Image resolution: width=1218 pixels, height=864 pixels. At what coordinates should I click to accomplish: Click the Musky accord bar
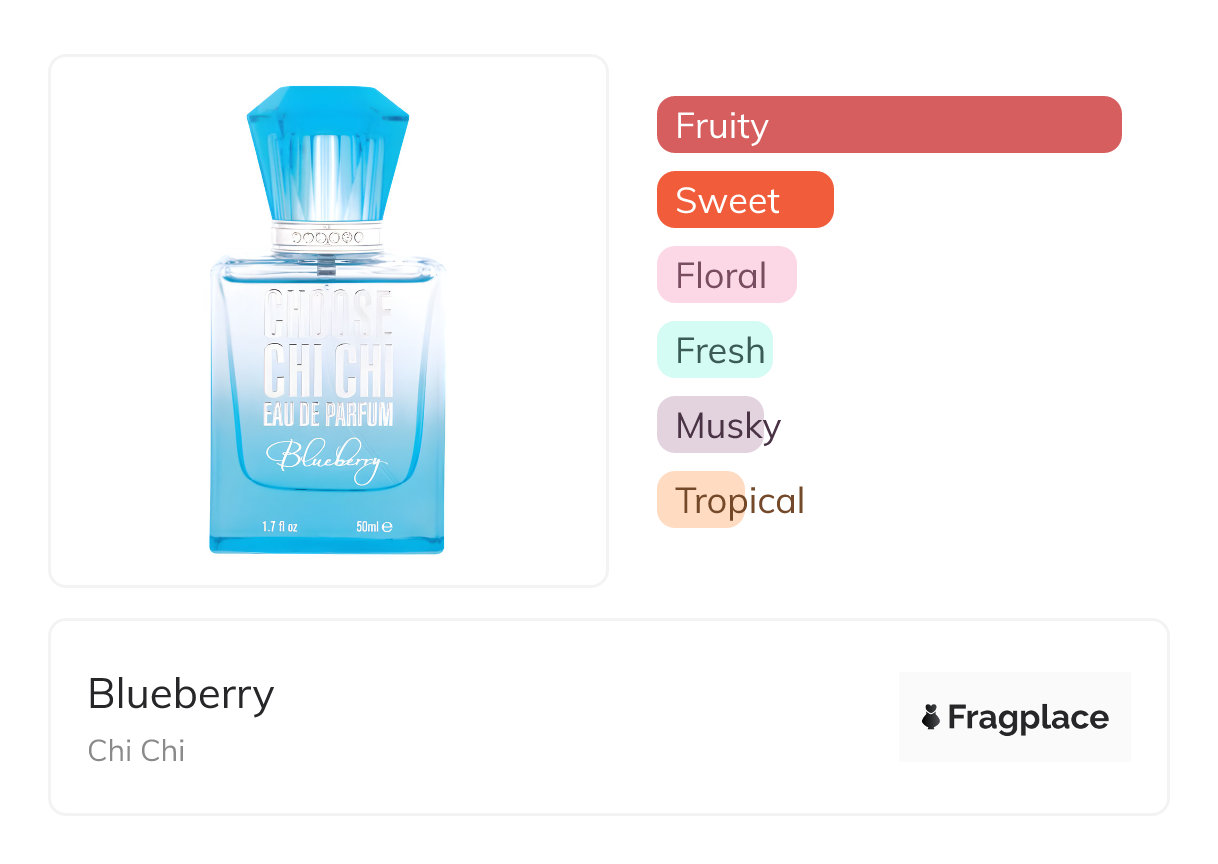710,425
